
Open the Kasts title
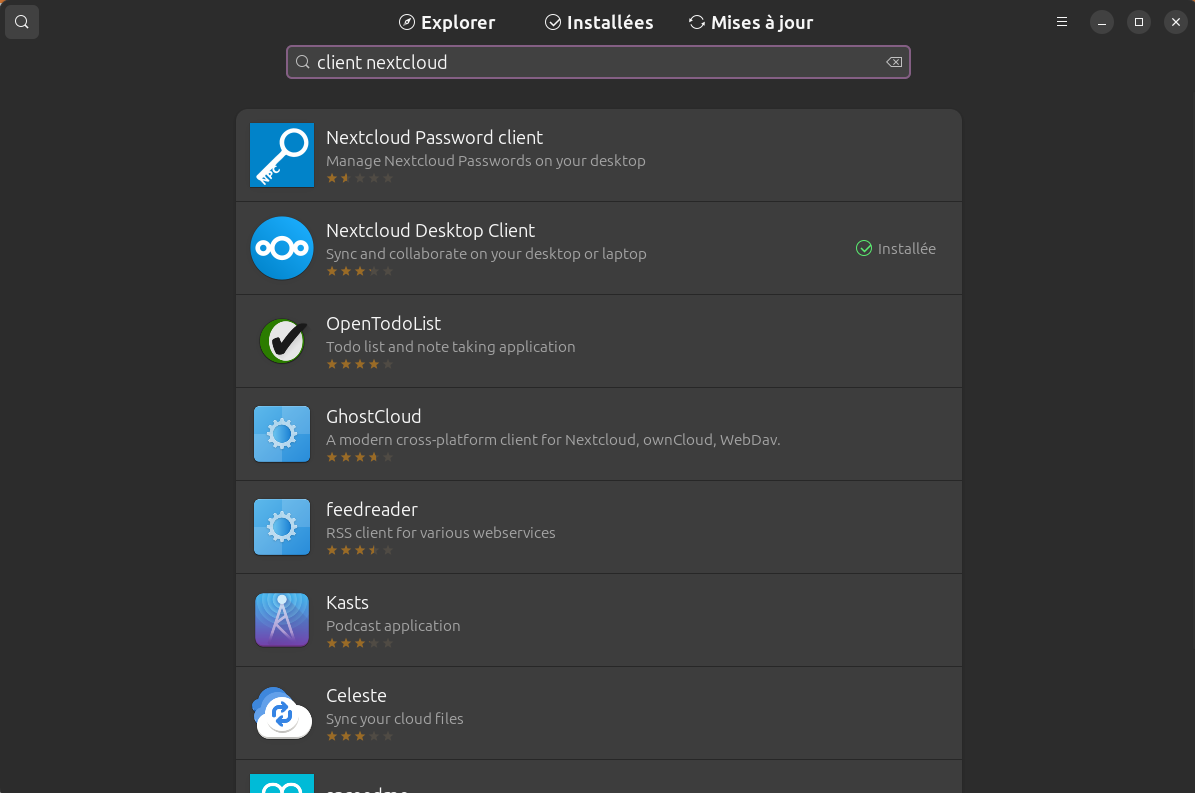tap(348, 603)
